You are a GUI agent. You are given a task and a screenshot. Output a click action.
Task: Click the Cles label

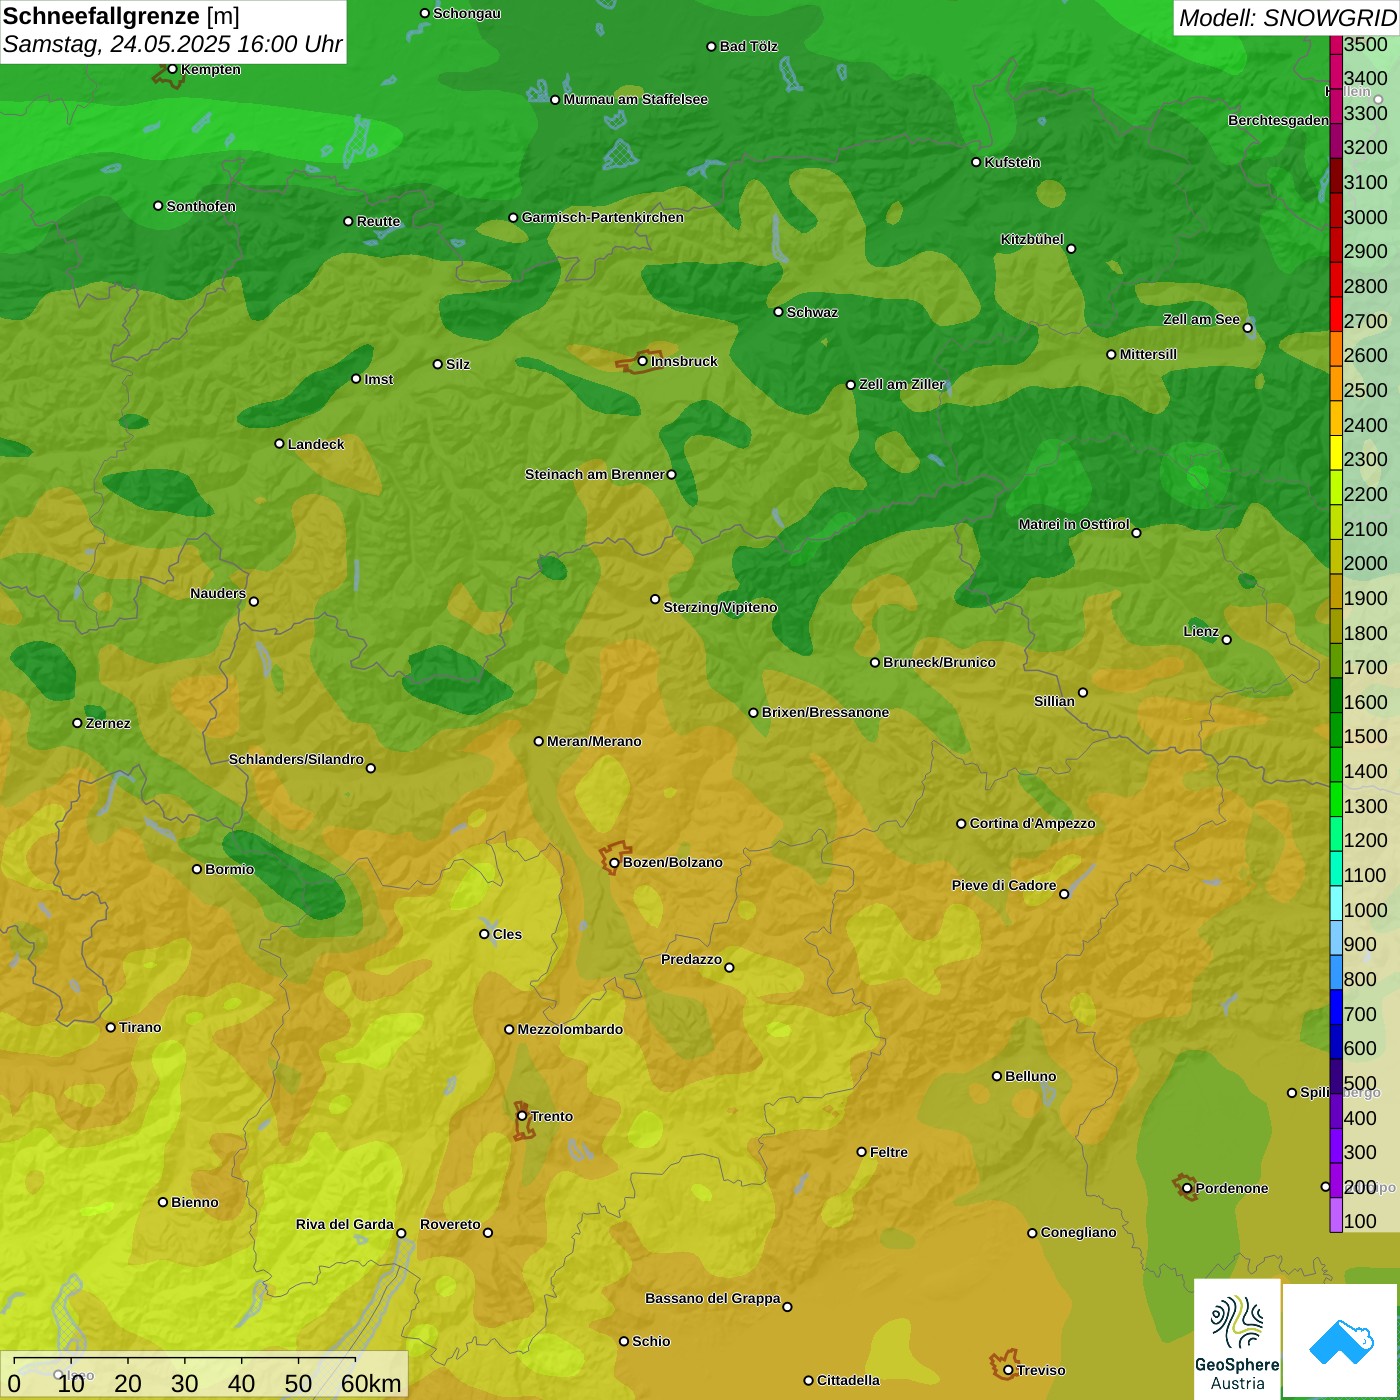(x=508, y=934)
